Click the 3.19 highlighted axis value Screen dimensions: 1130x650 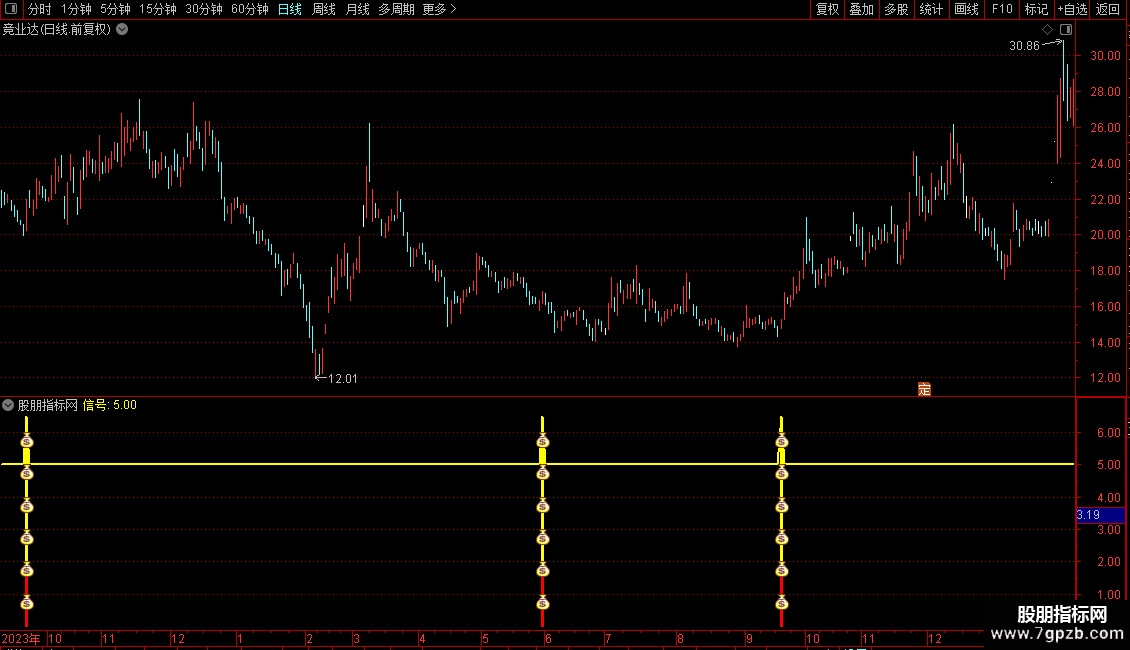(x=1100, y=515)
